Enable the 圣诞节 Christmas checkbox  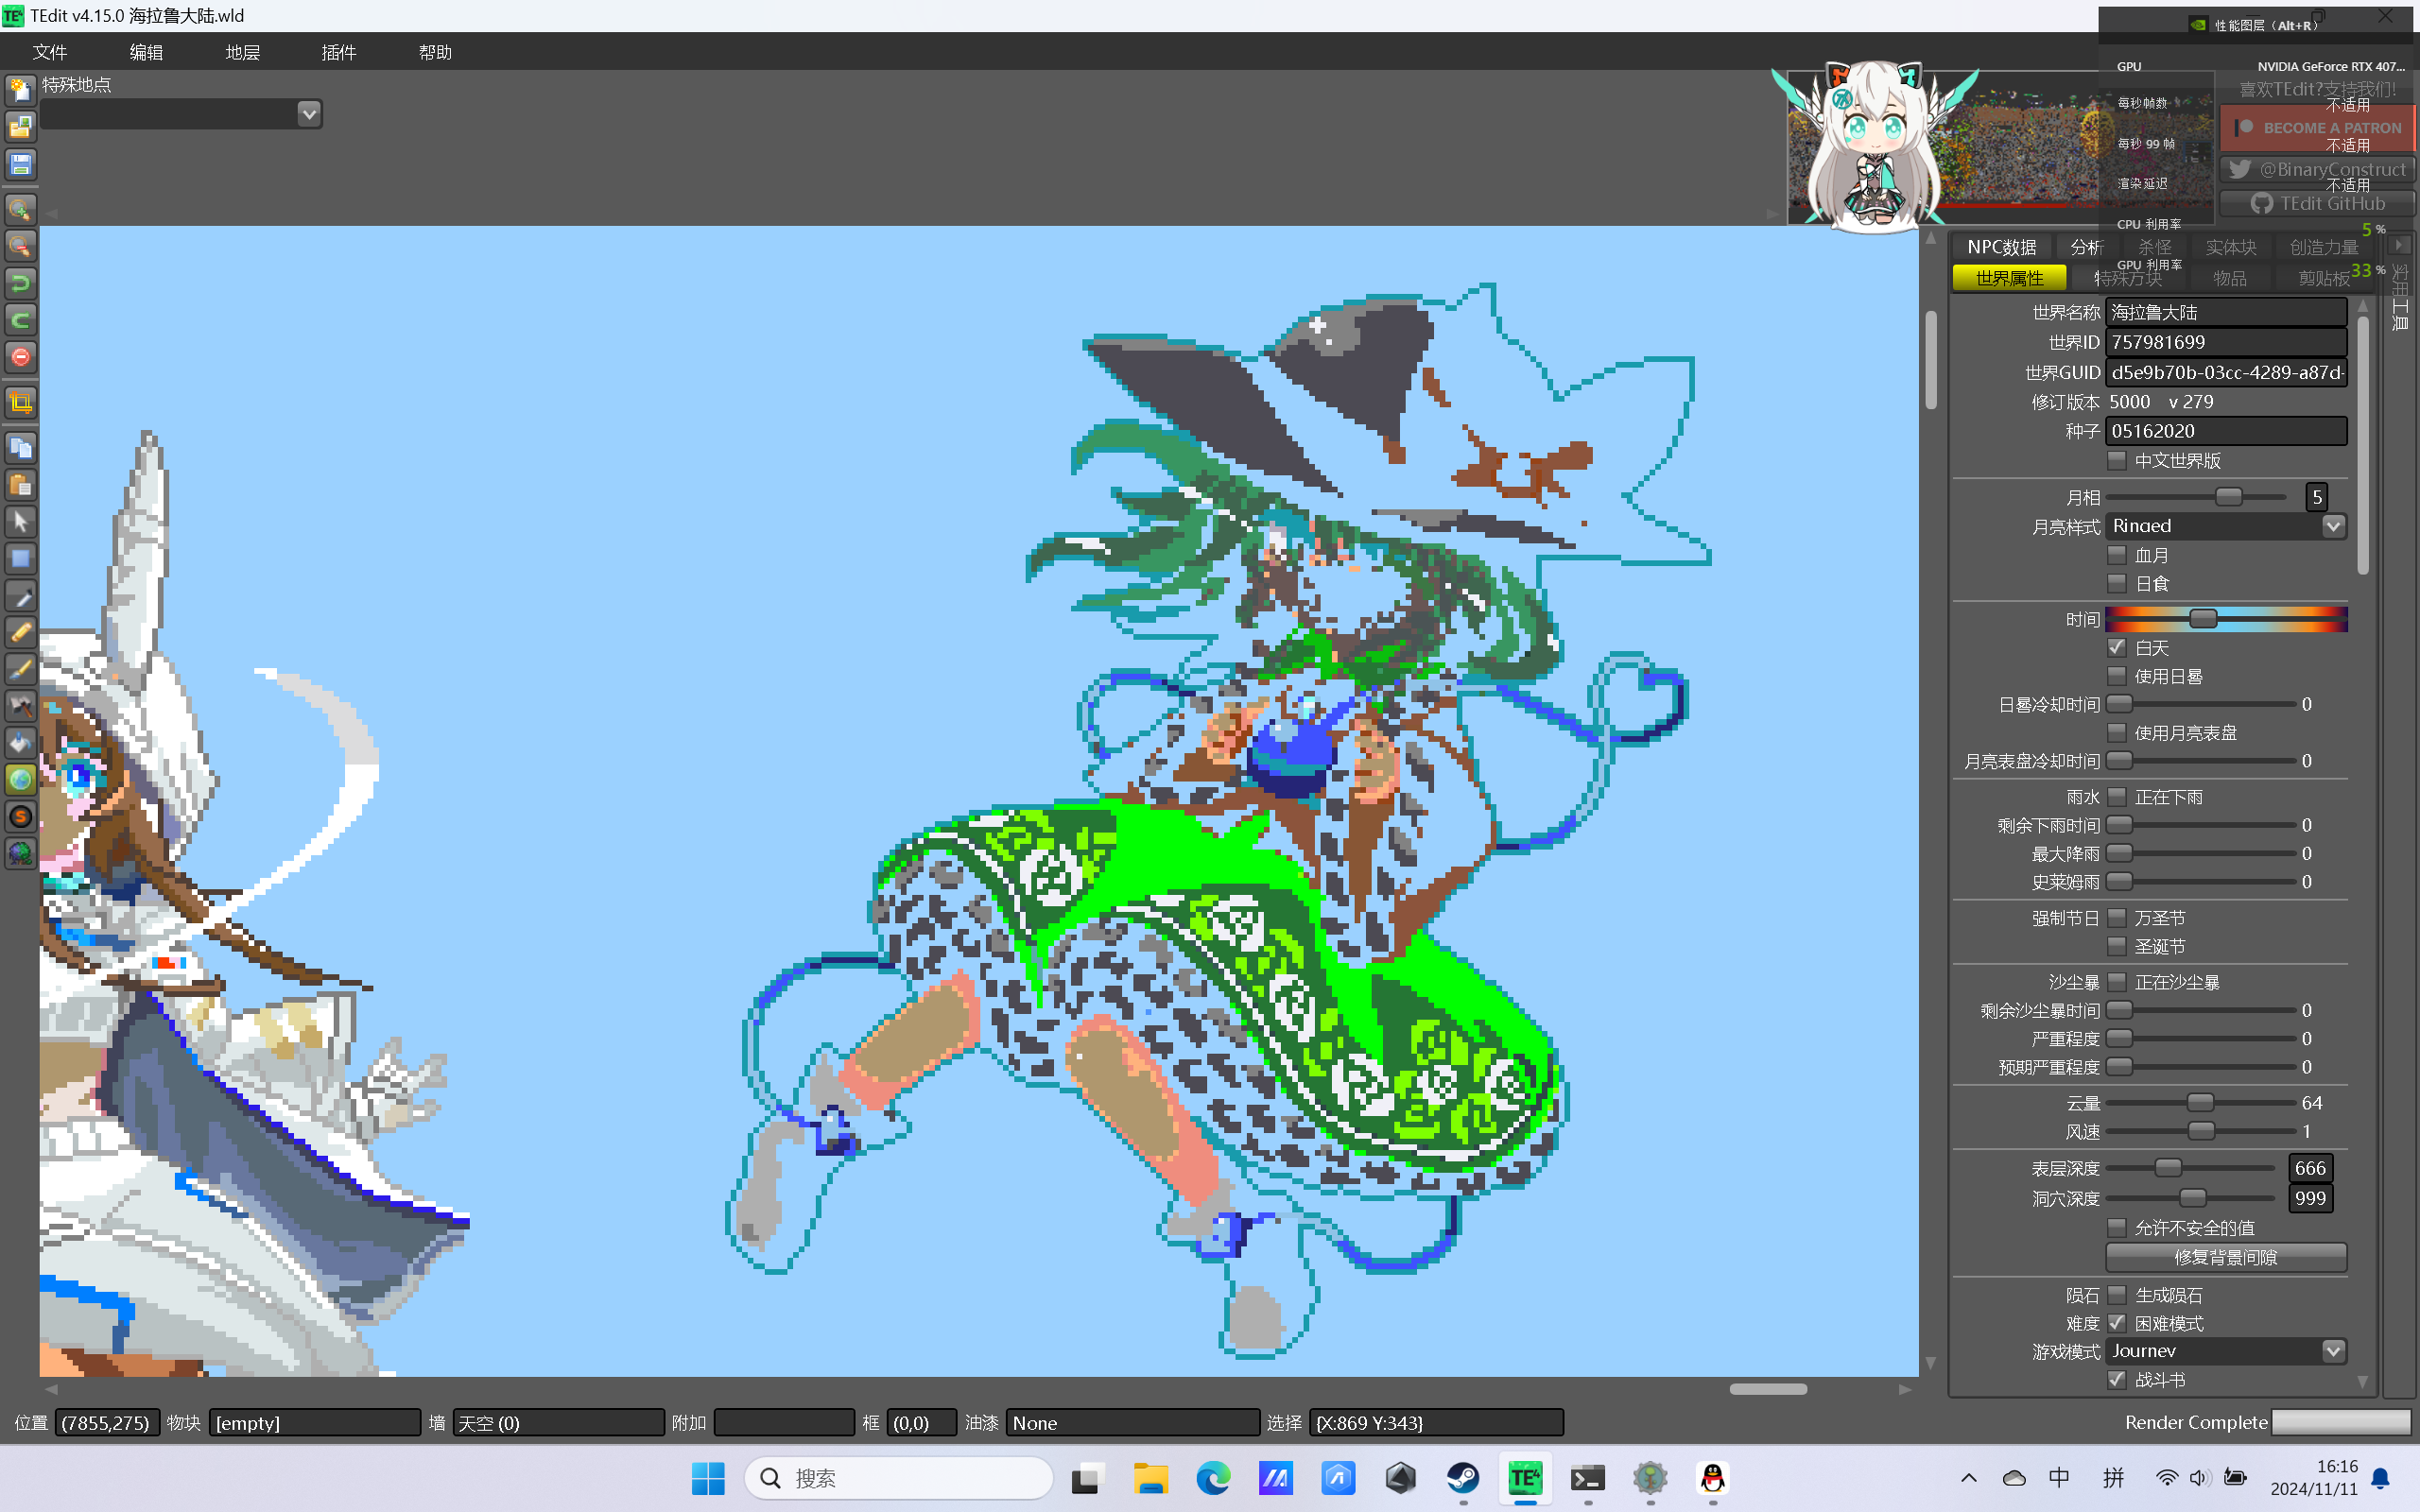point(2116,945)
